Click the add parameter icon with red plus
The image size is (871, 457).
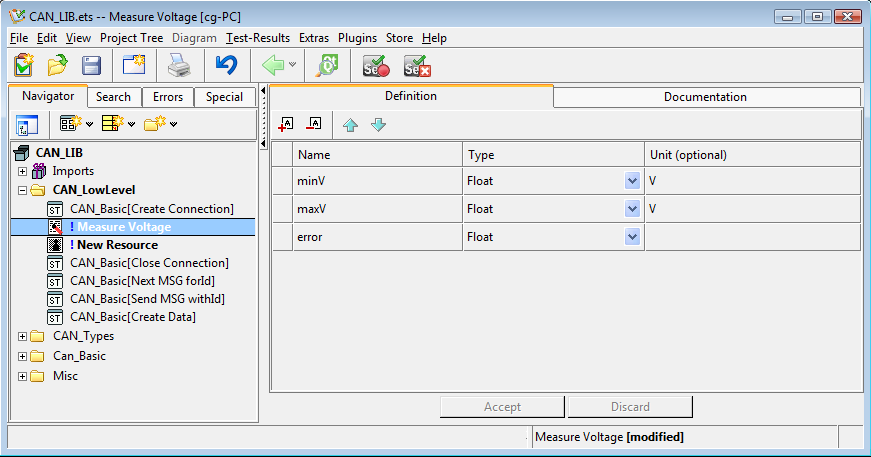286,124
